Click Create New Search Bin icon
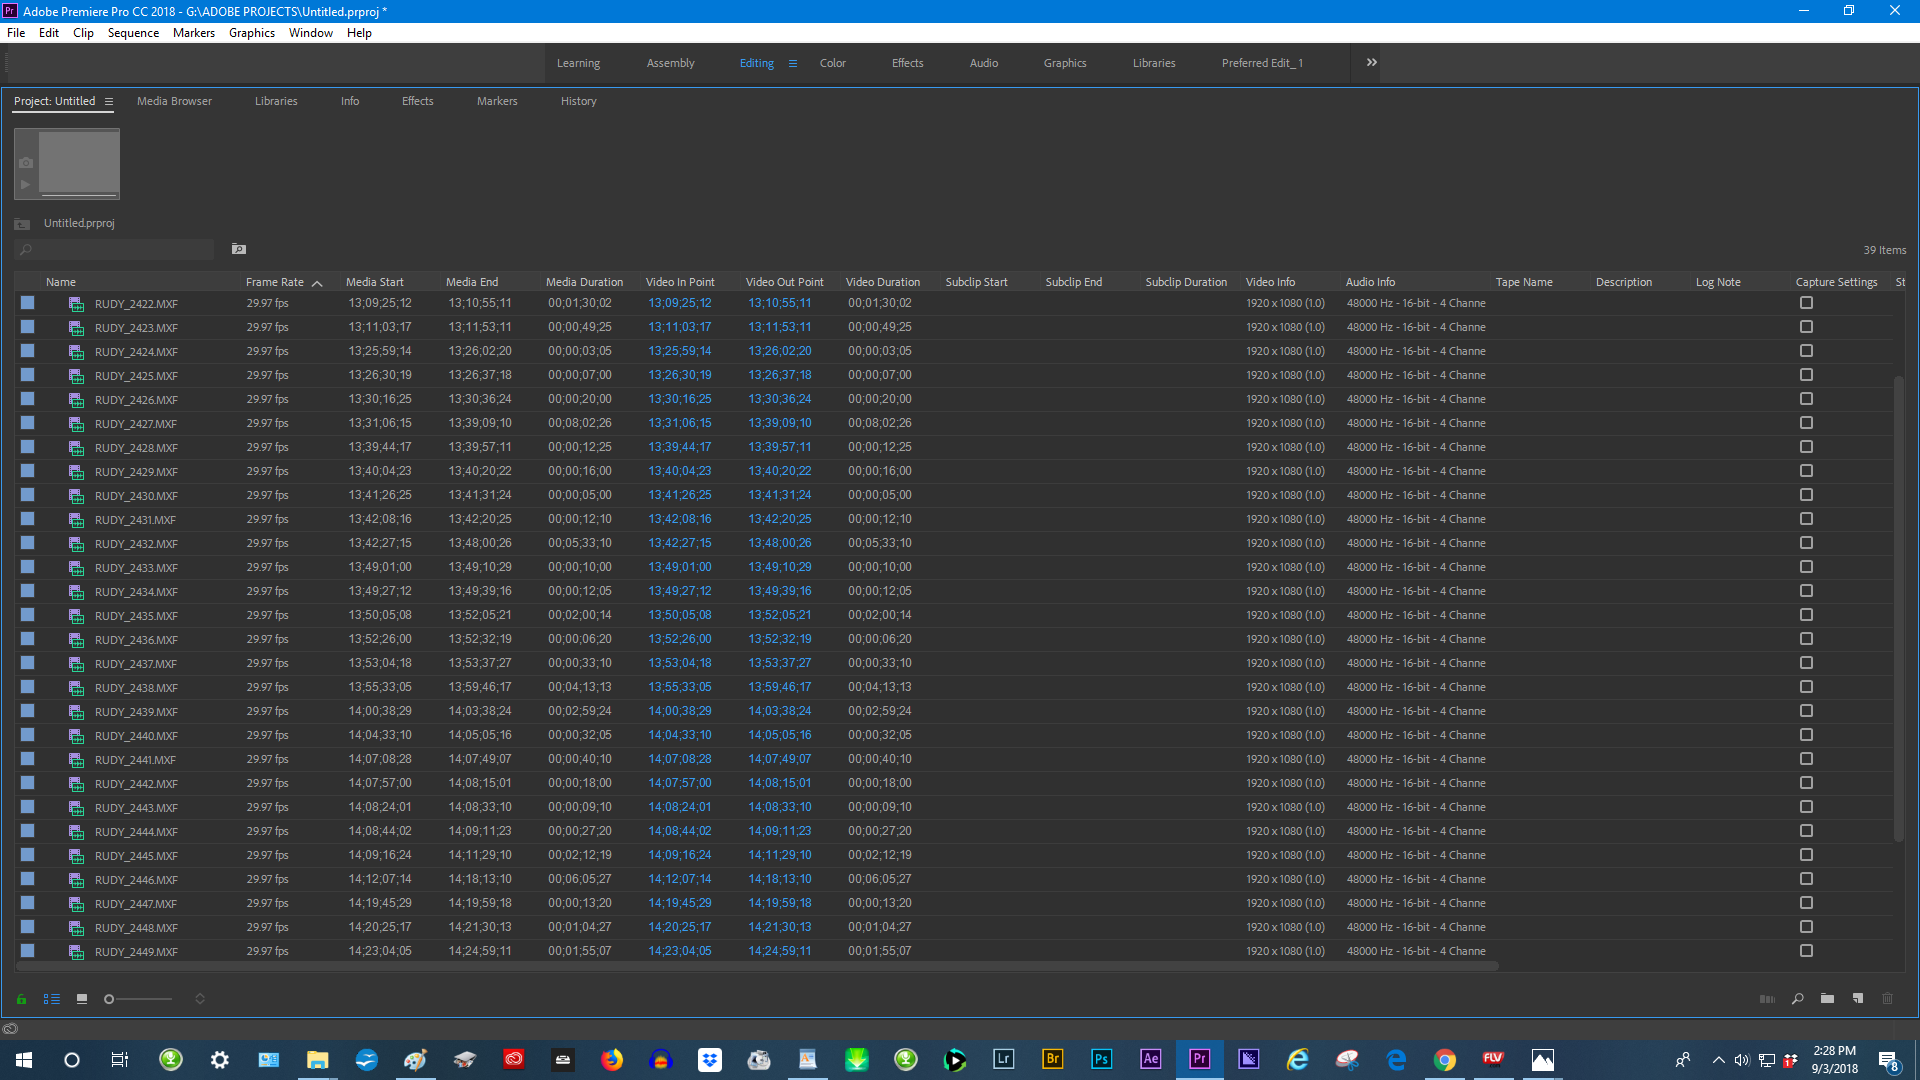 click(239, 249)
